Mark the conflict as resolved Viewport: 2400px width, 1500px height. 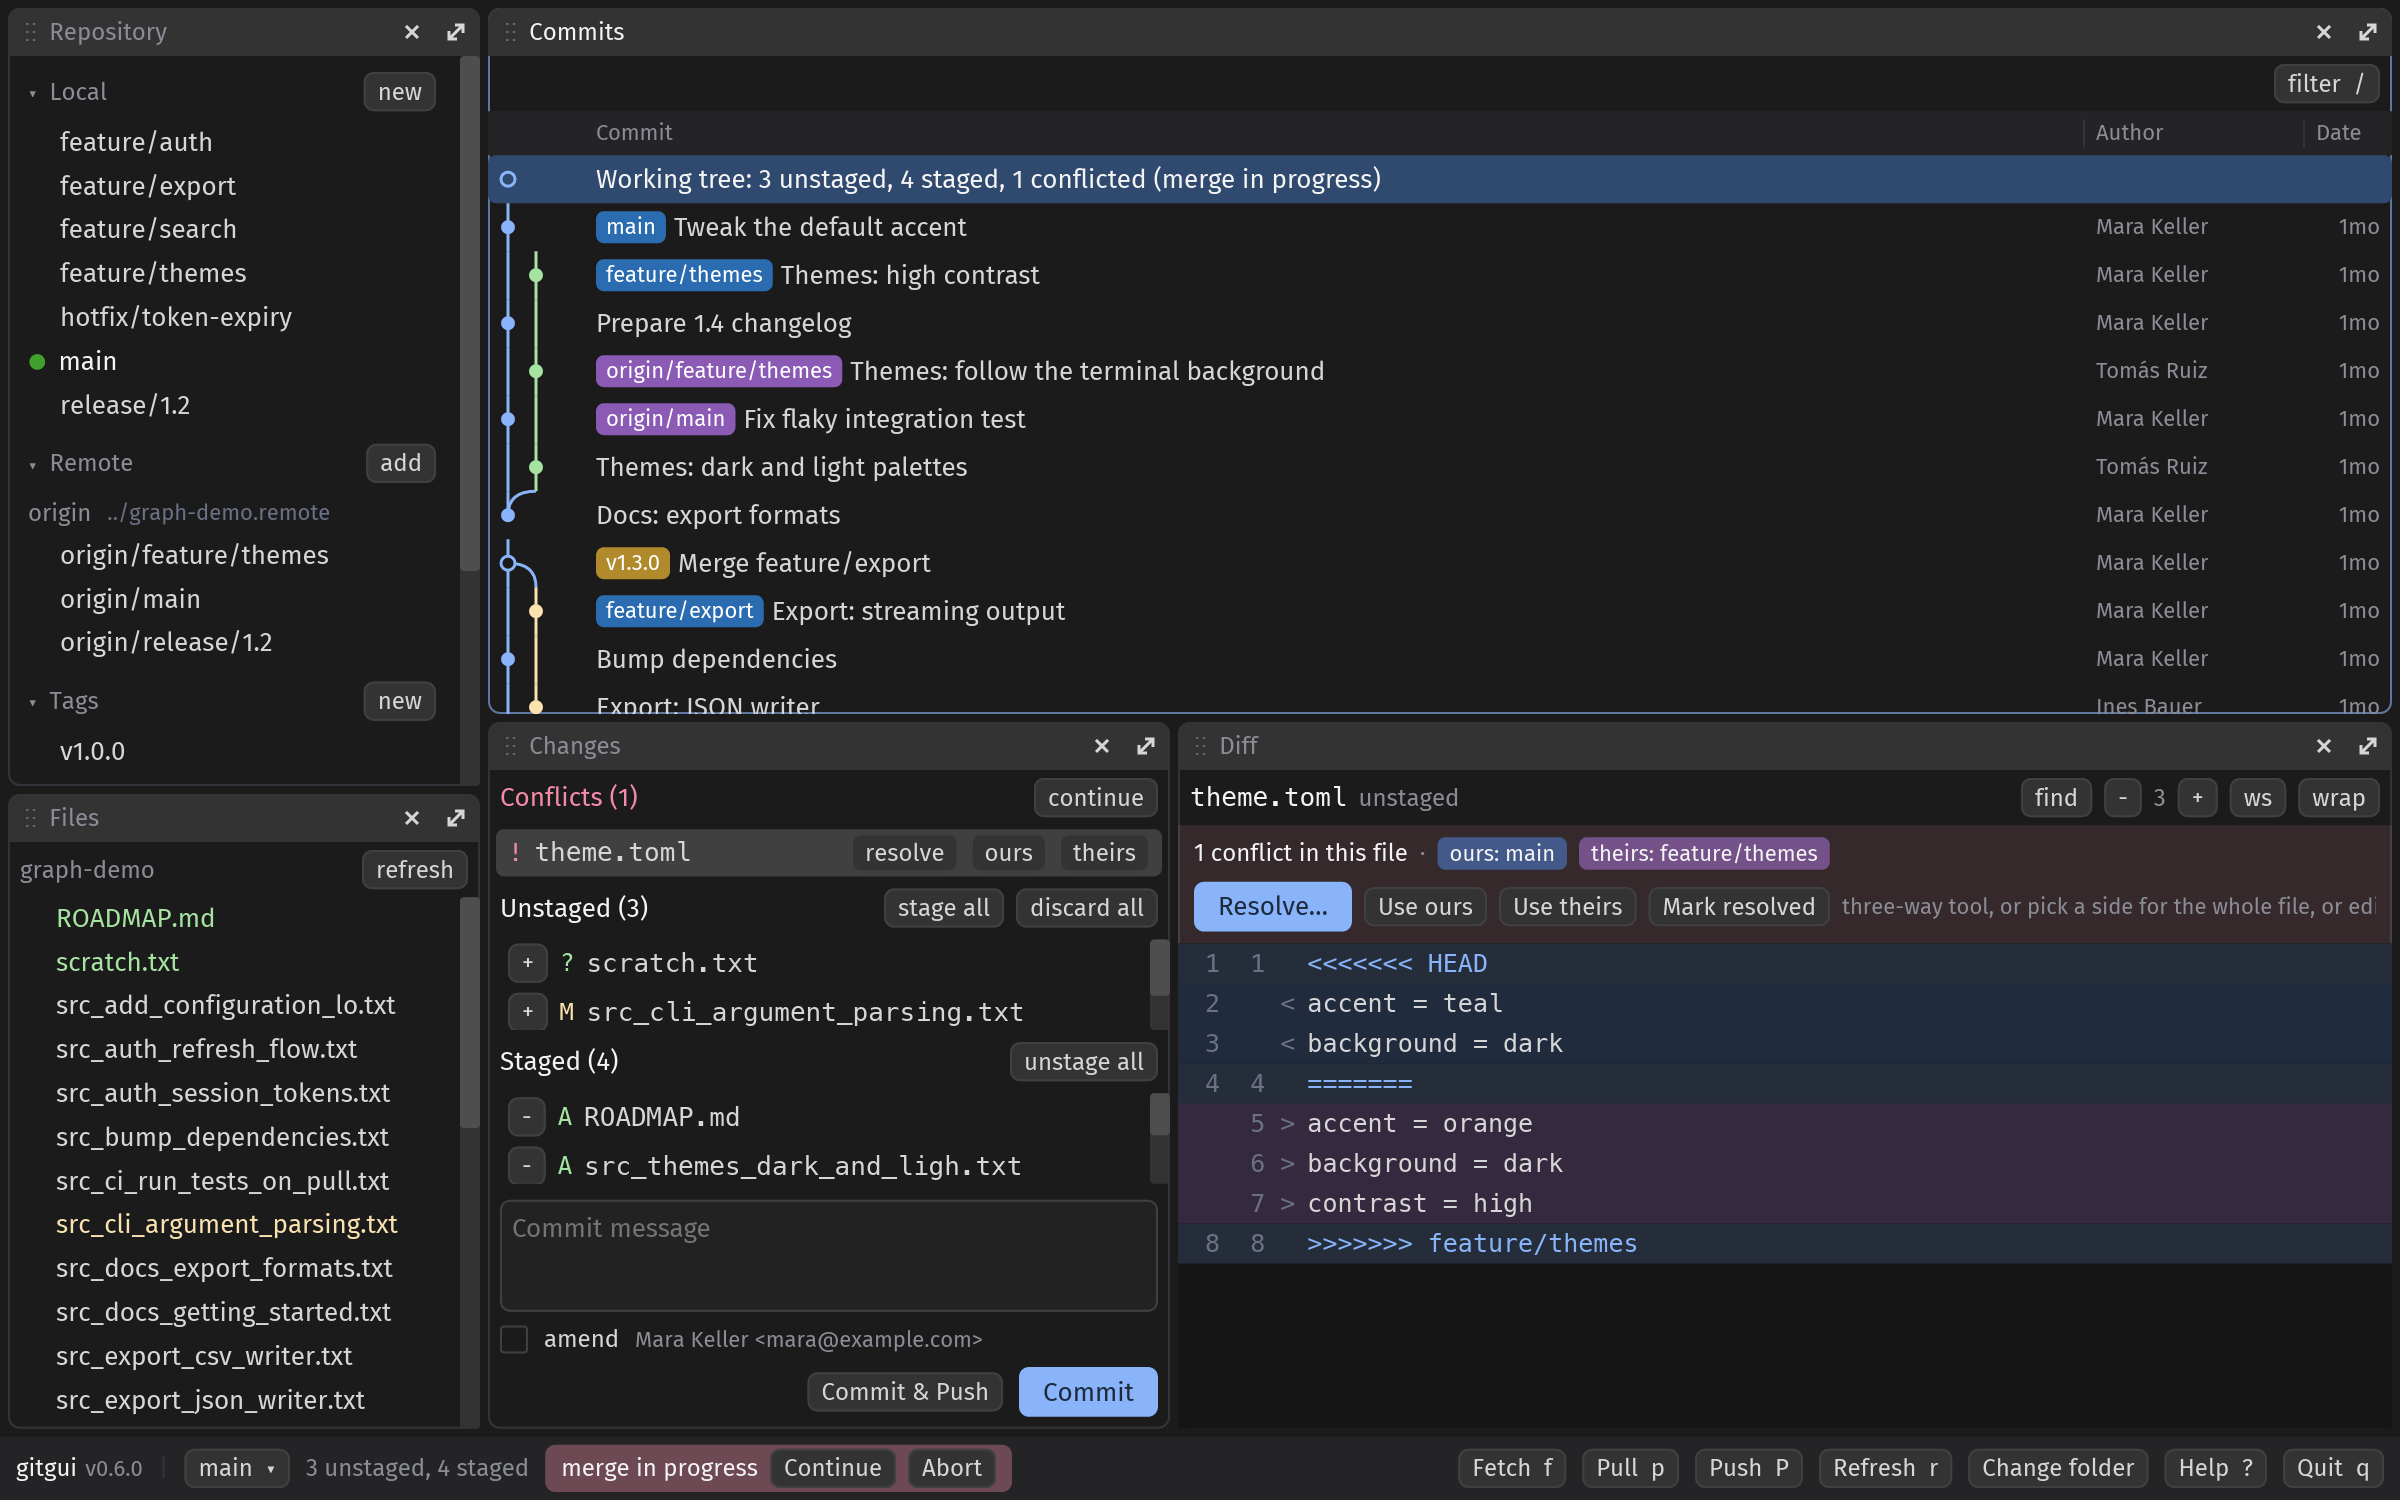click(1738, 907)
